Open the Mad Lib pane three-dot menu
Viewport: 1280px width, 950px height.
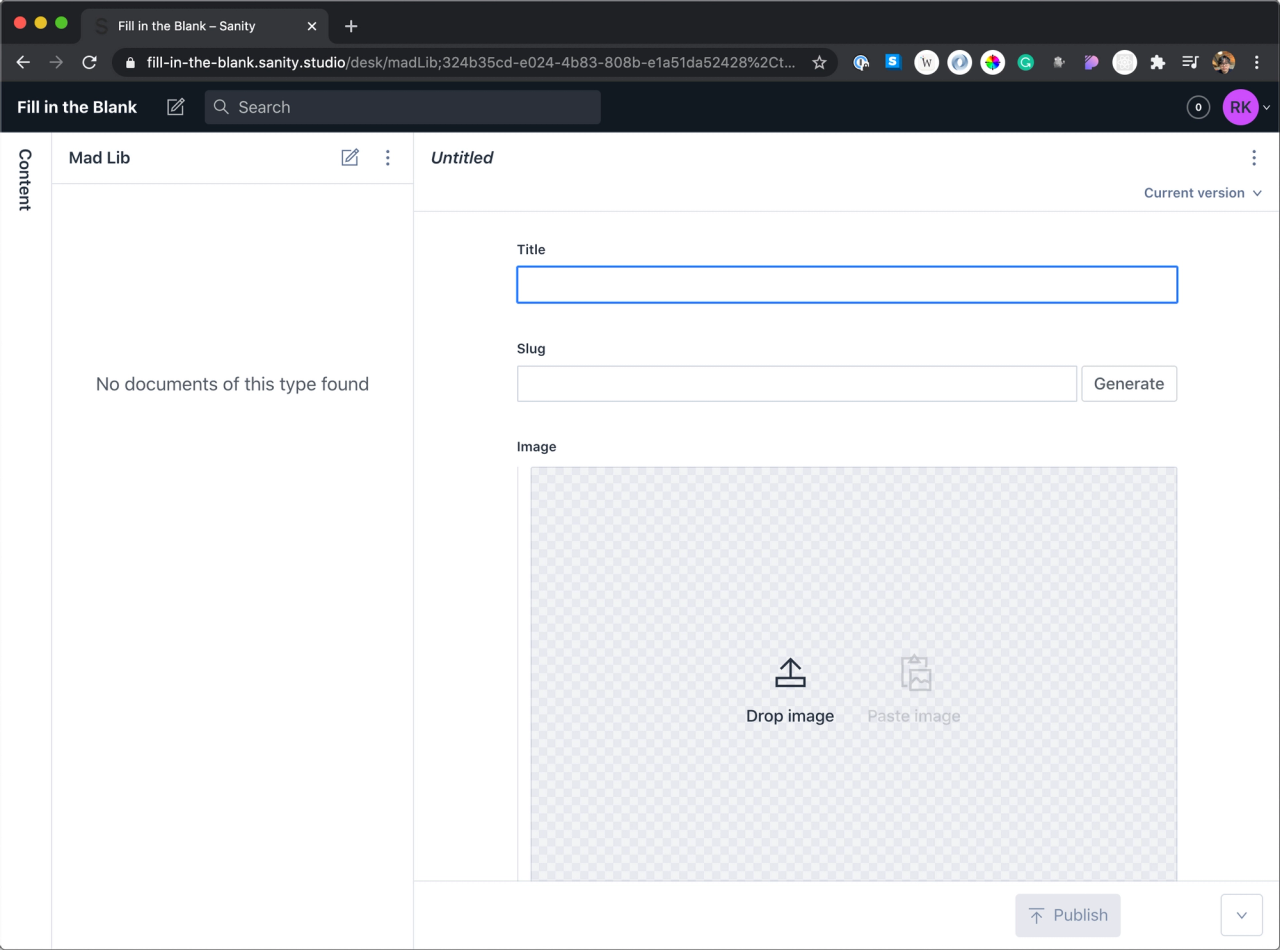(x=388, y=157)
